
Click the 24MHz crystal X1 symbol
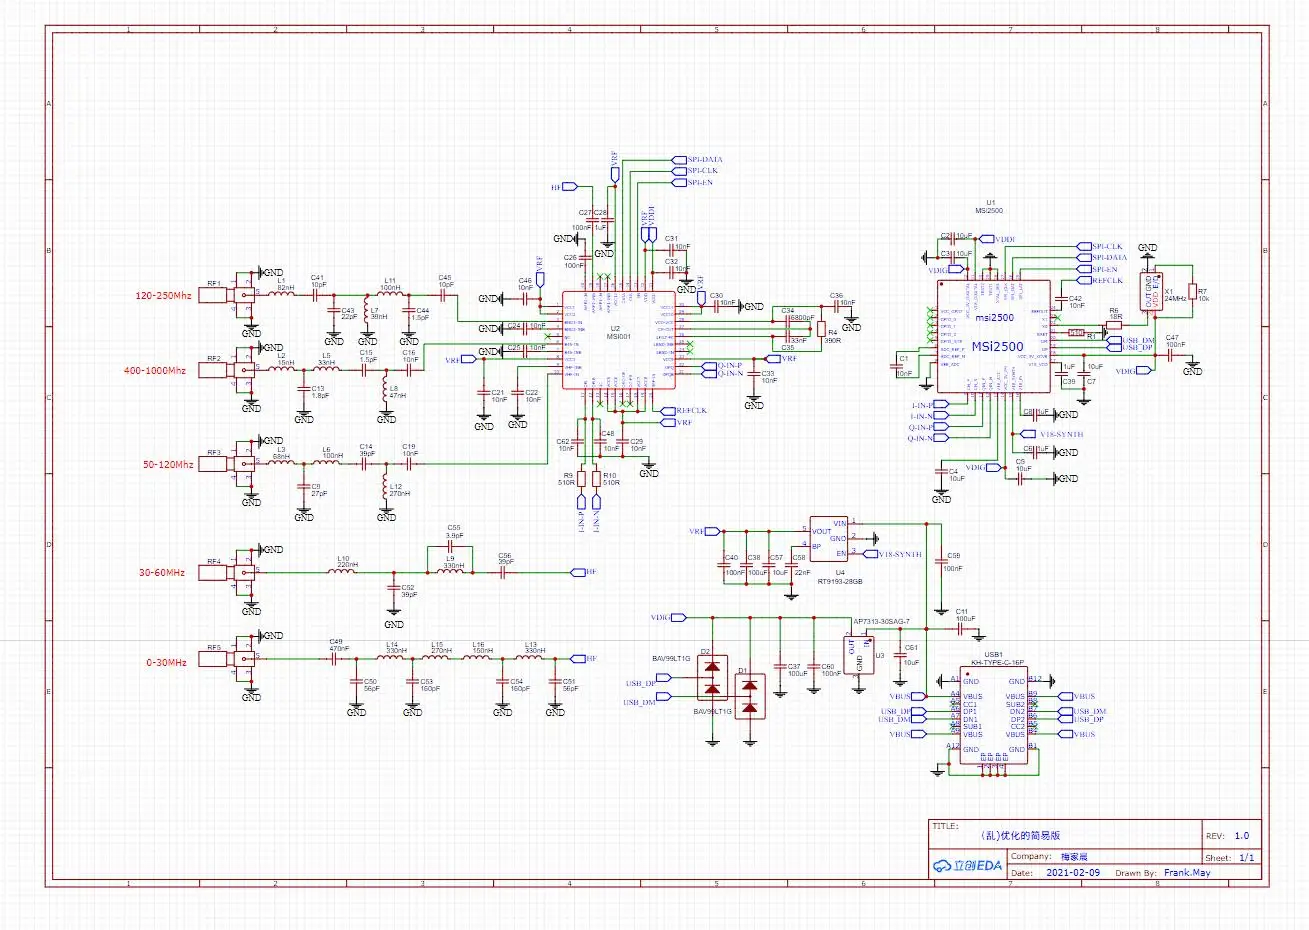[x=1151, y=291]
